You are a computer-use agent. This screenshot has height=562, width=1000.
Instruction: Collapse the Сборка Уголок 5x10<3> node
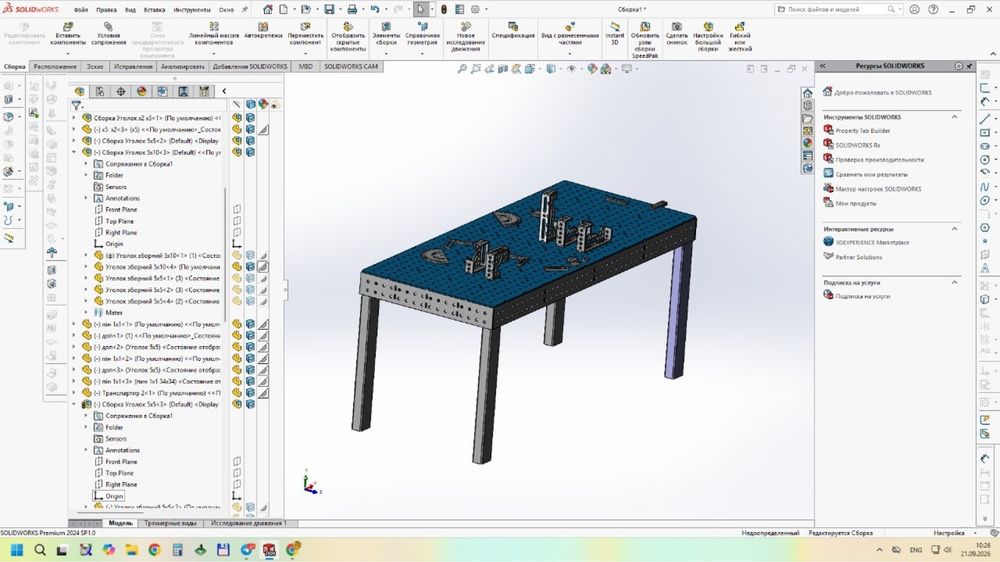pyautogui.click(x=74, y=152)
